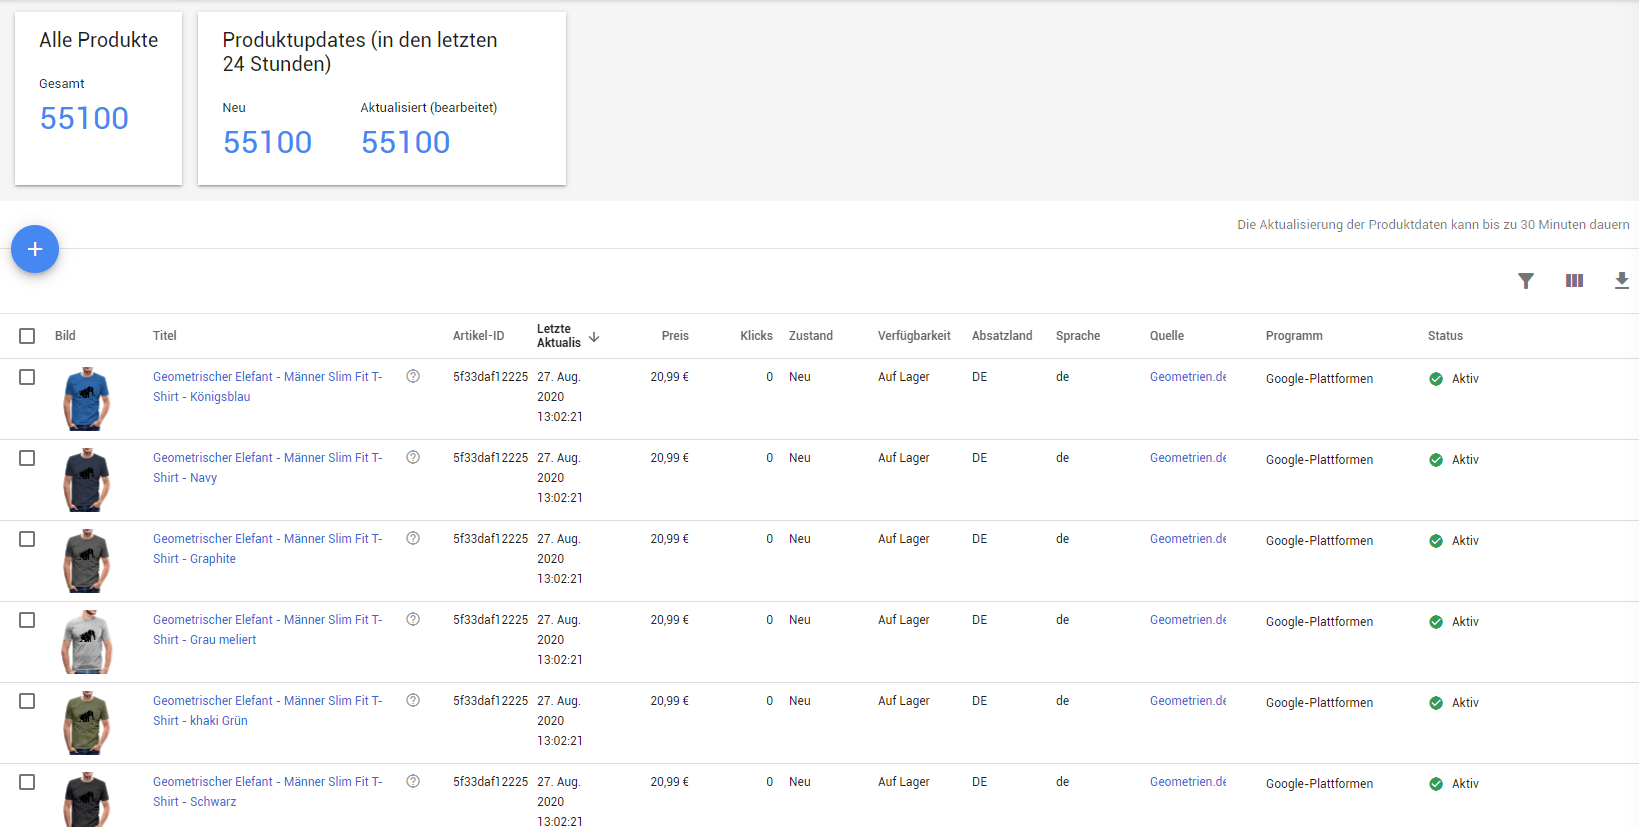Sort by Letzte Aktualis column arrow
The image size is (1639, 827).
[x=594, y=337]
